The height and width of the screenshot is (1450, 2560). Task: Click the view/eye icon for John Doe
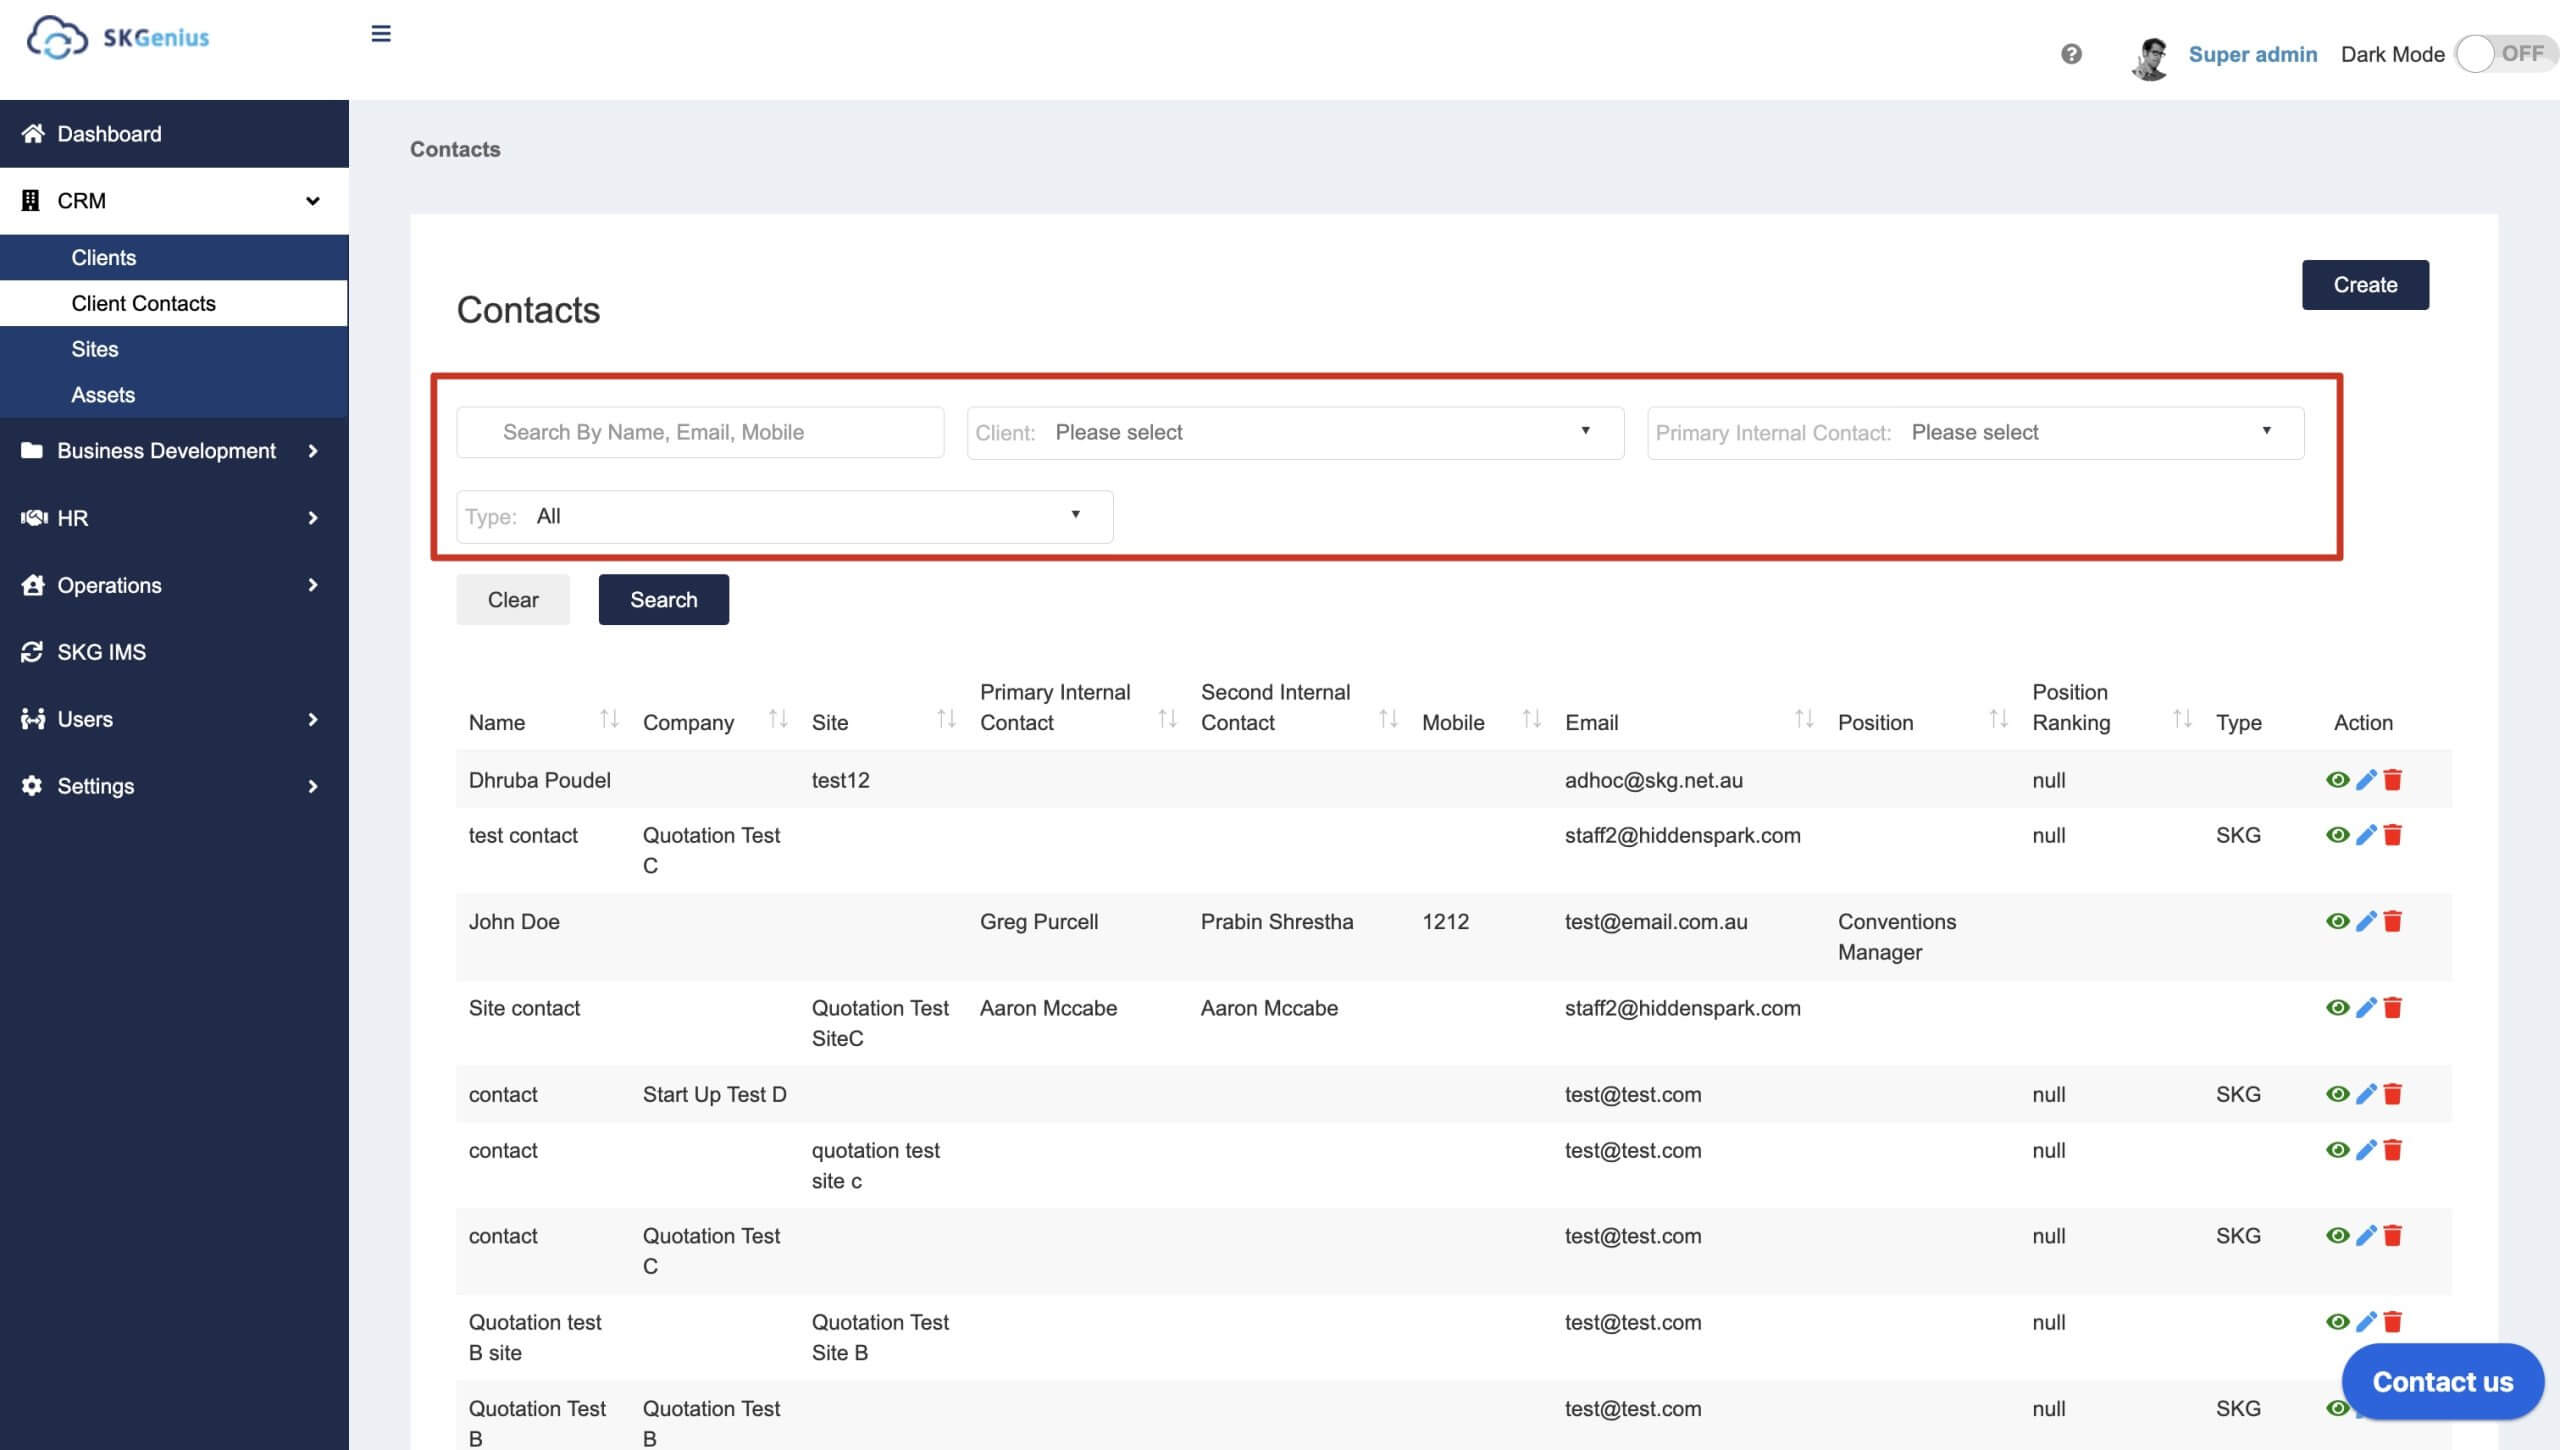click(x=2337, y=921)
